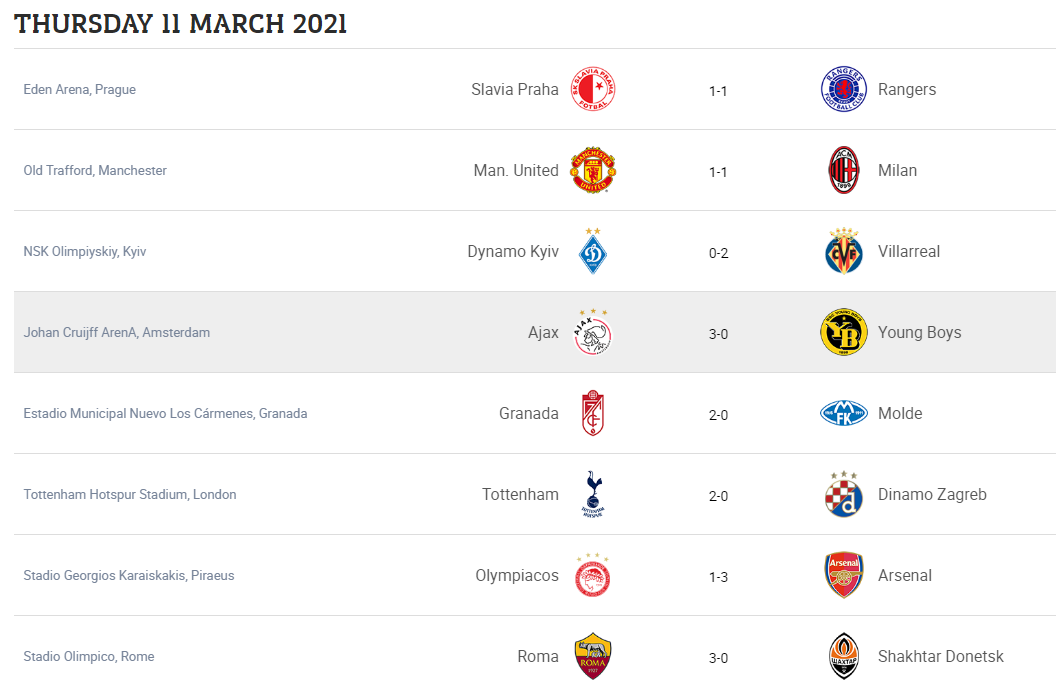The width and height of the screenshot is (1056, 684).
Task: Open the Arsenal cannon crest
Action: pos(844,576)
